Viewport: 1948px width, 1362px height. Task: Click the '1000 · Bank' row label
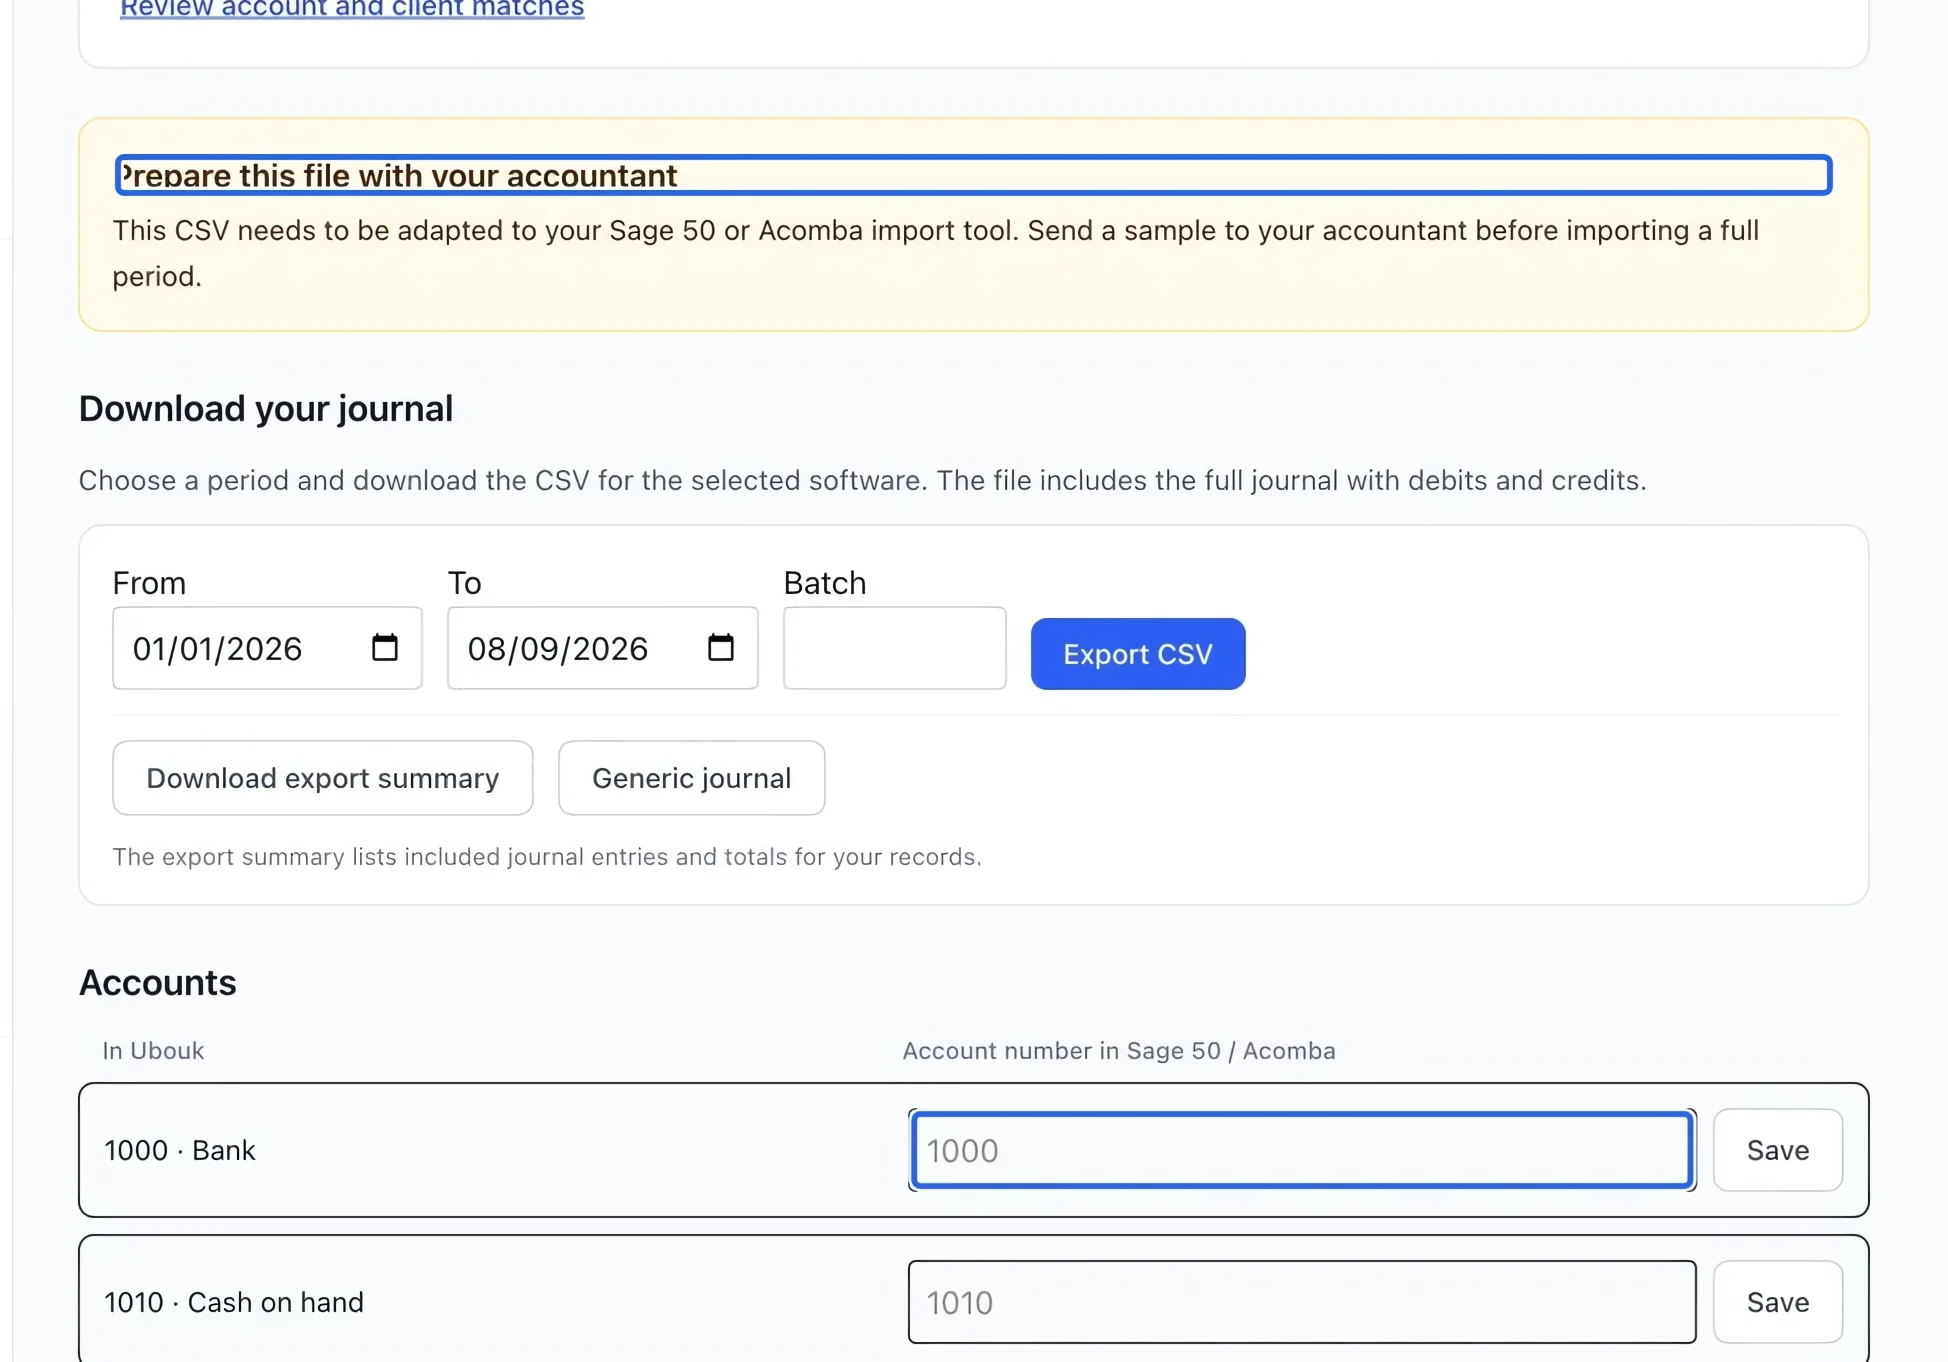tap(180, 1150)
